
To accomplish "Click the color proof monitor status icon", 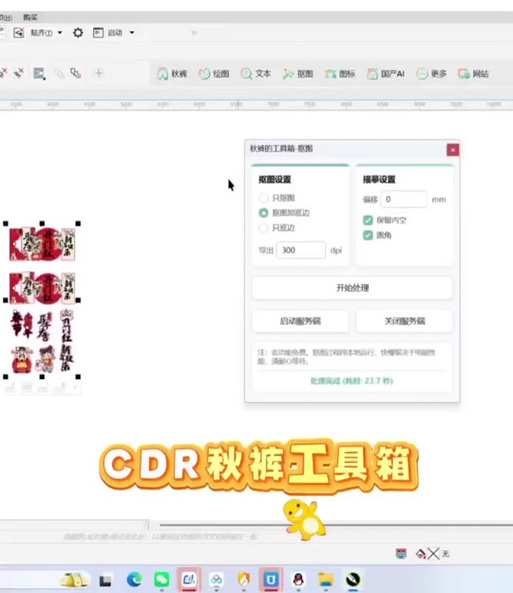I will [x=401, y=554].
